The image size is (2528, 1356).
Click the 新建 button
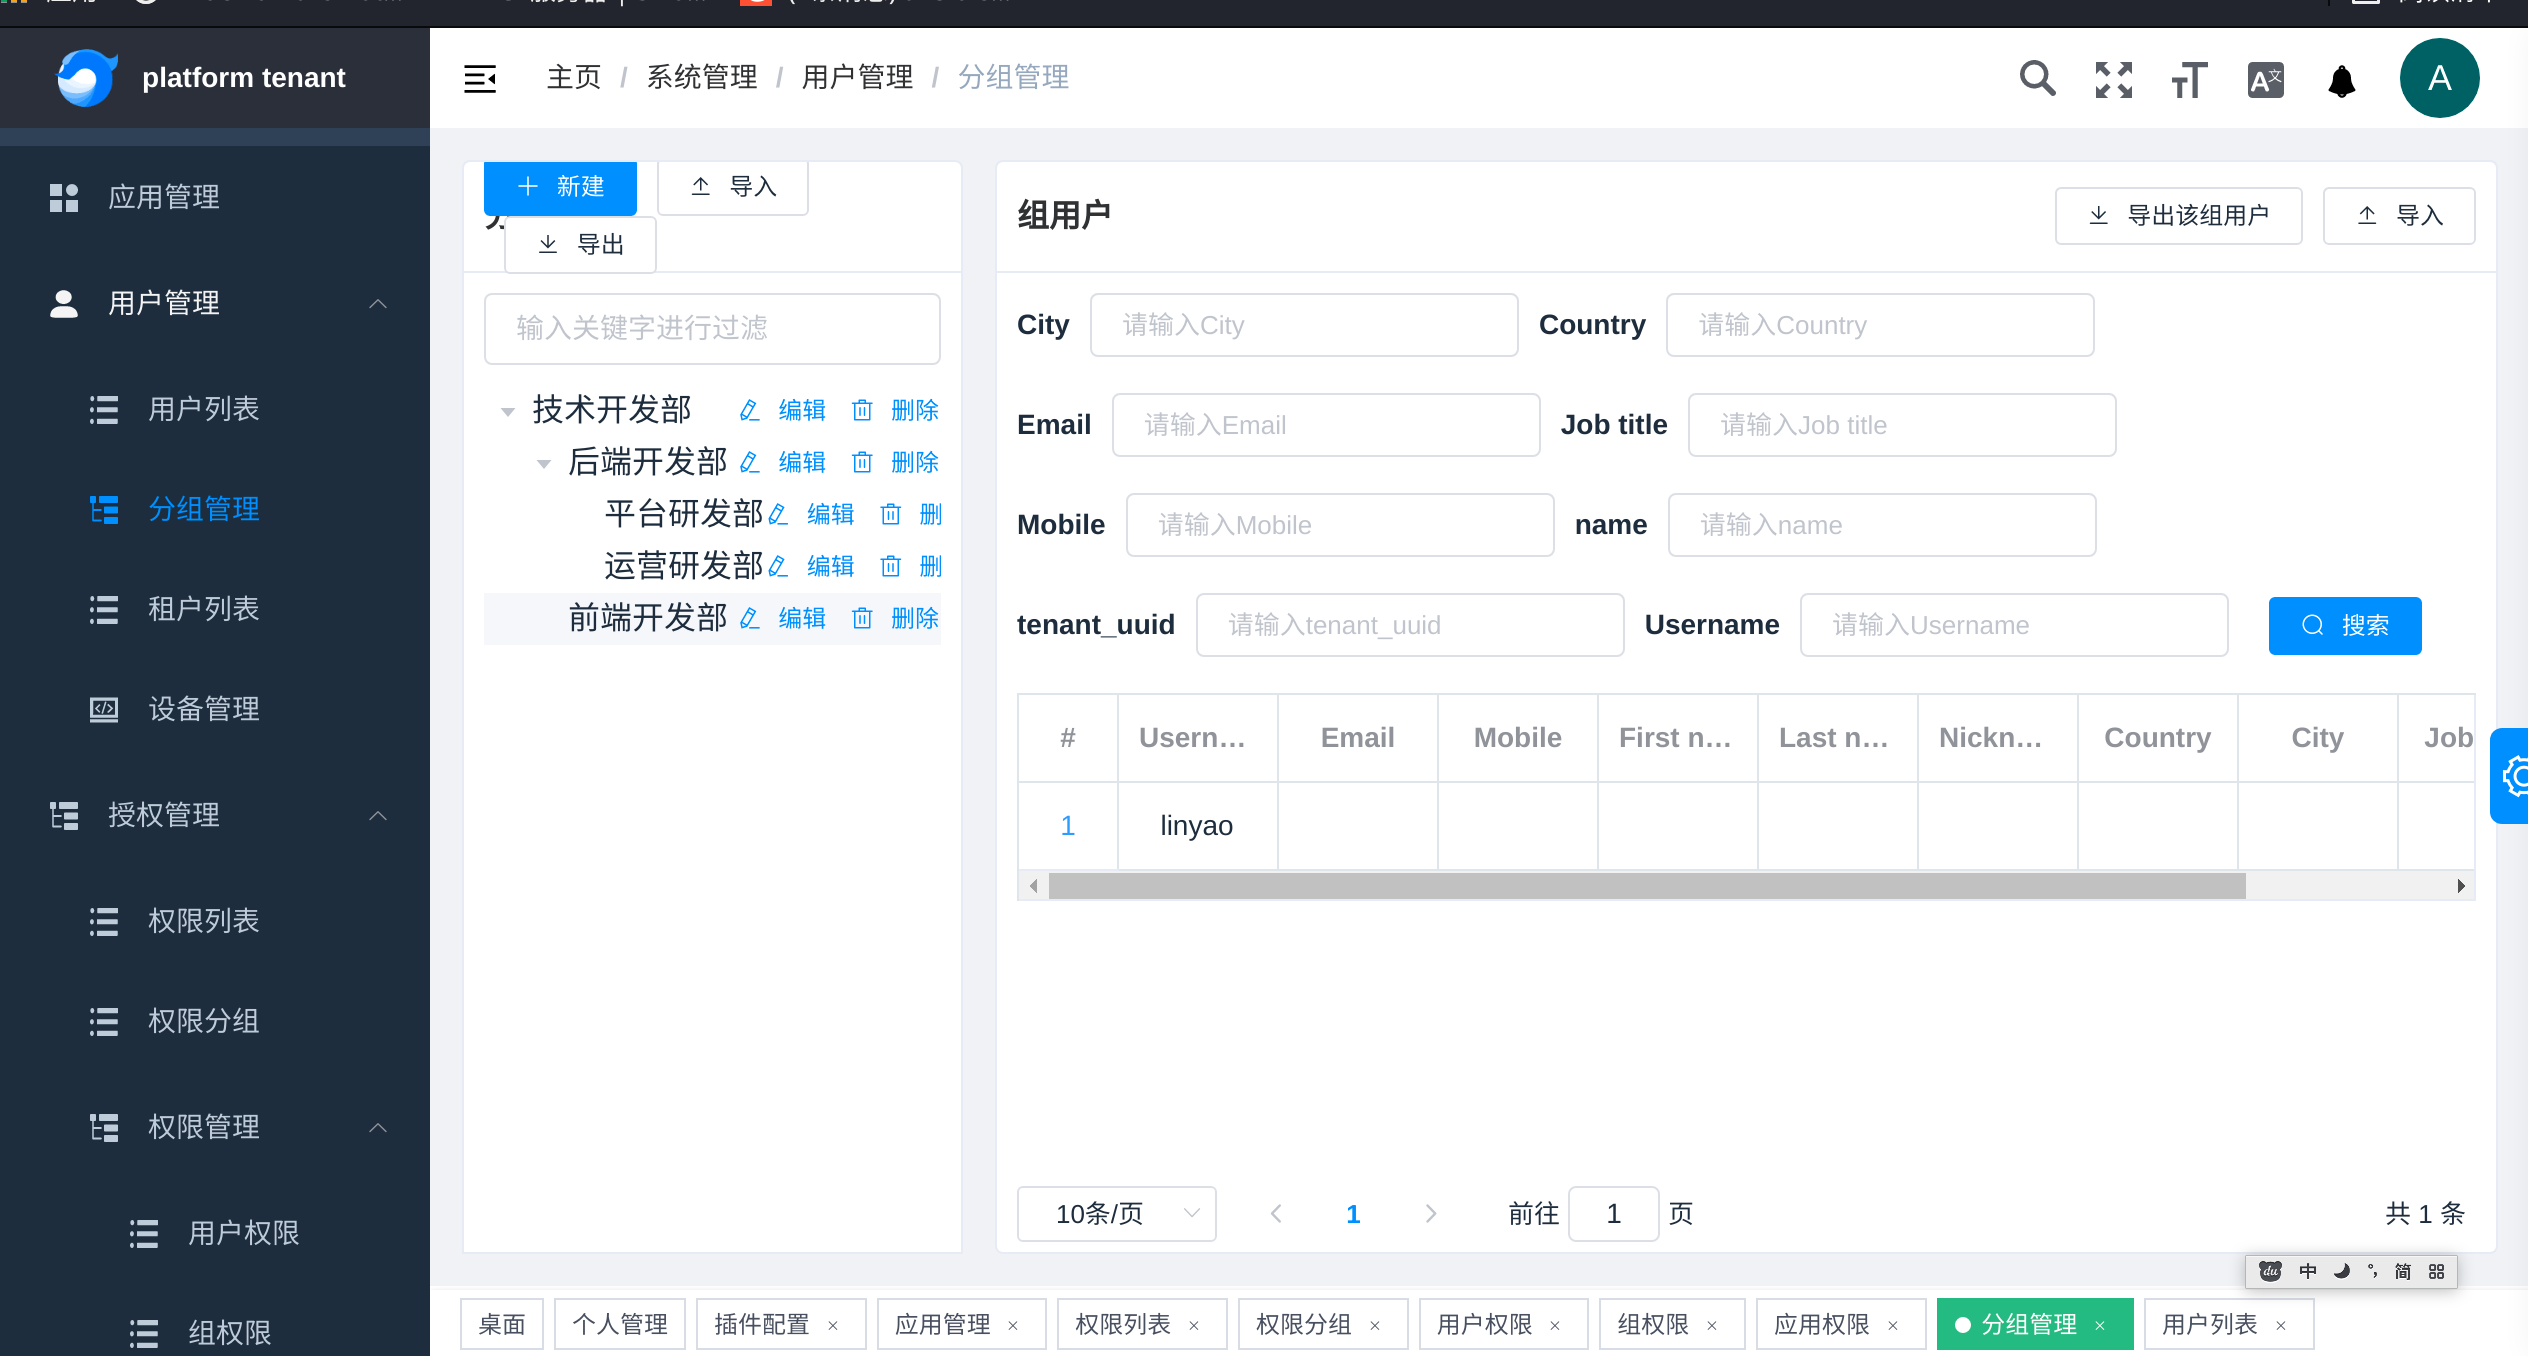click(560, 187)
